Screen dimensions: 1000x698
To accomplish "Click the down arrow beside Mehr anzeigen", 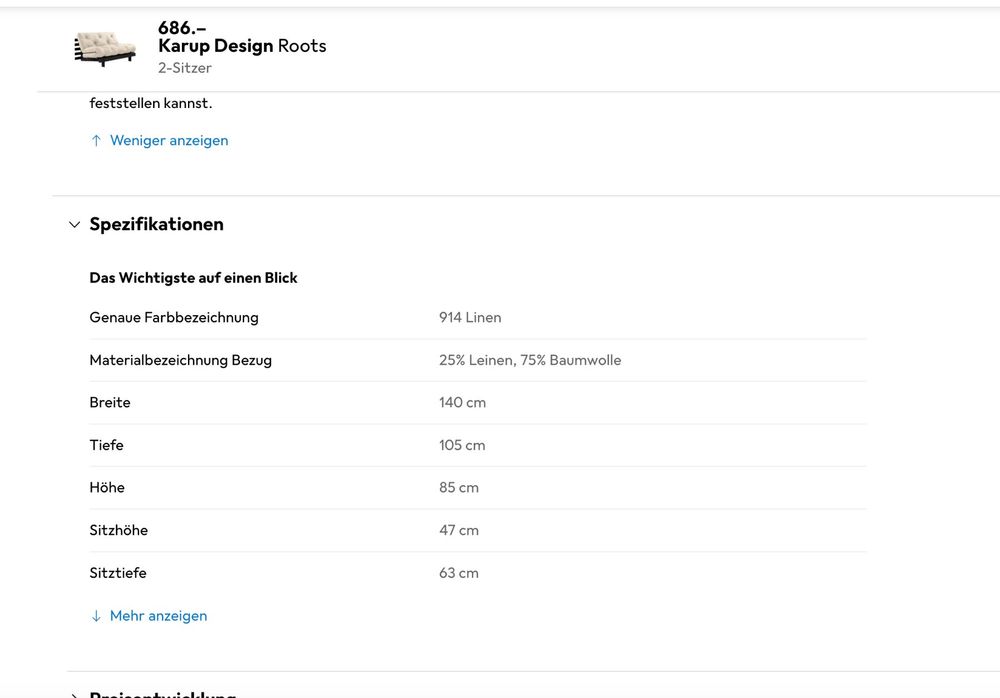I will pyautogui.click(x=96, y=616).
